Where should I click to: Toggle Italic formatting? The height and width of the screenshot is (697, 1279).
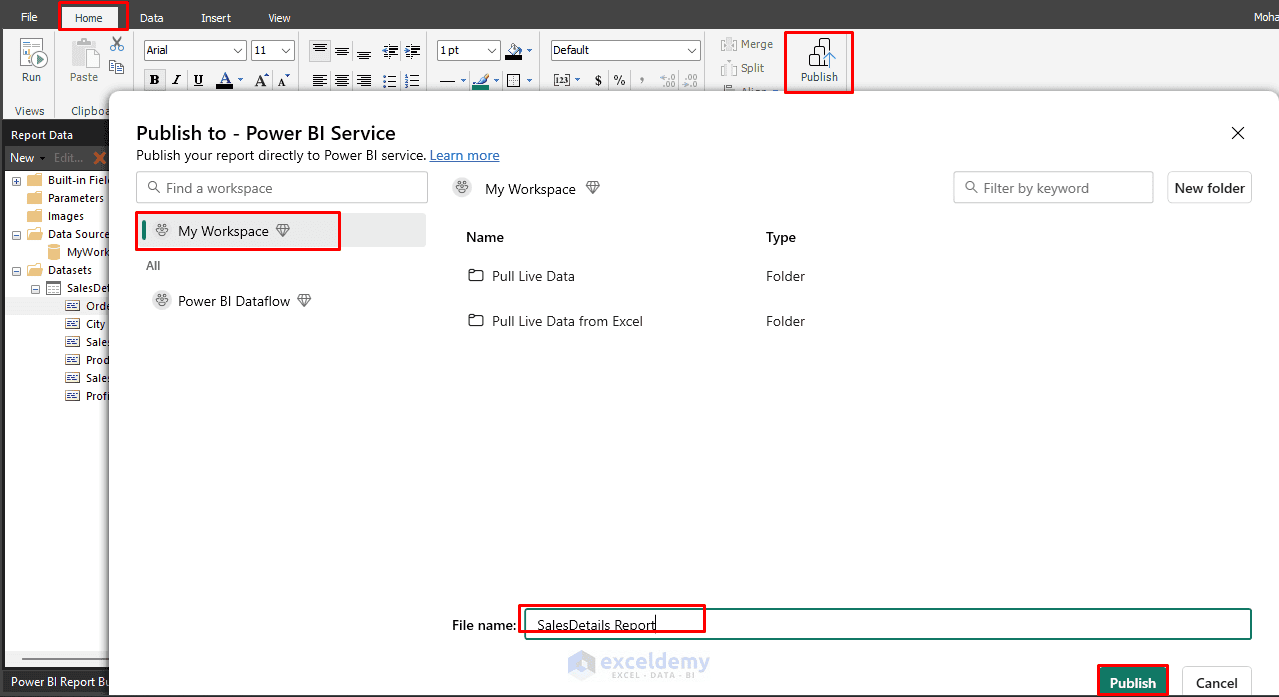pos(177,80)
